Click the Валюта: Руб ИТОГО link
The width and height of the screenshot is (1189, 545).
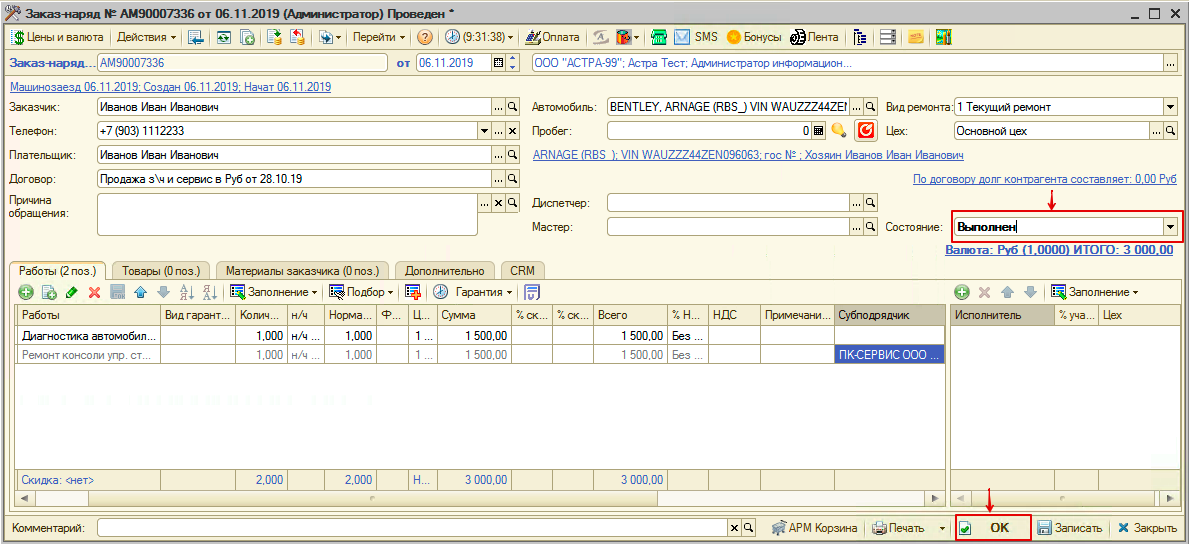(x=1060, y=249)
